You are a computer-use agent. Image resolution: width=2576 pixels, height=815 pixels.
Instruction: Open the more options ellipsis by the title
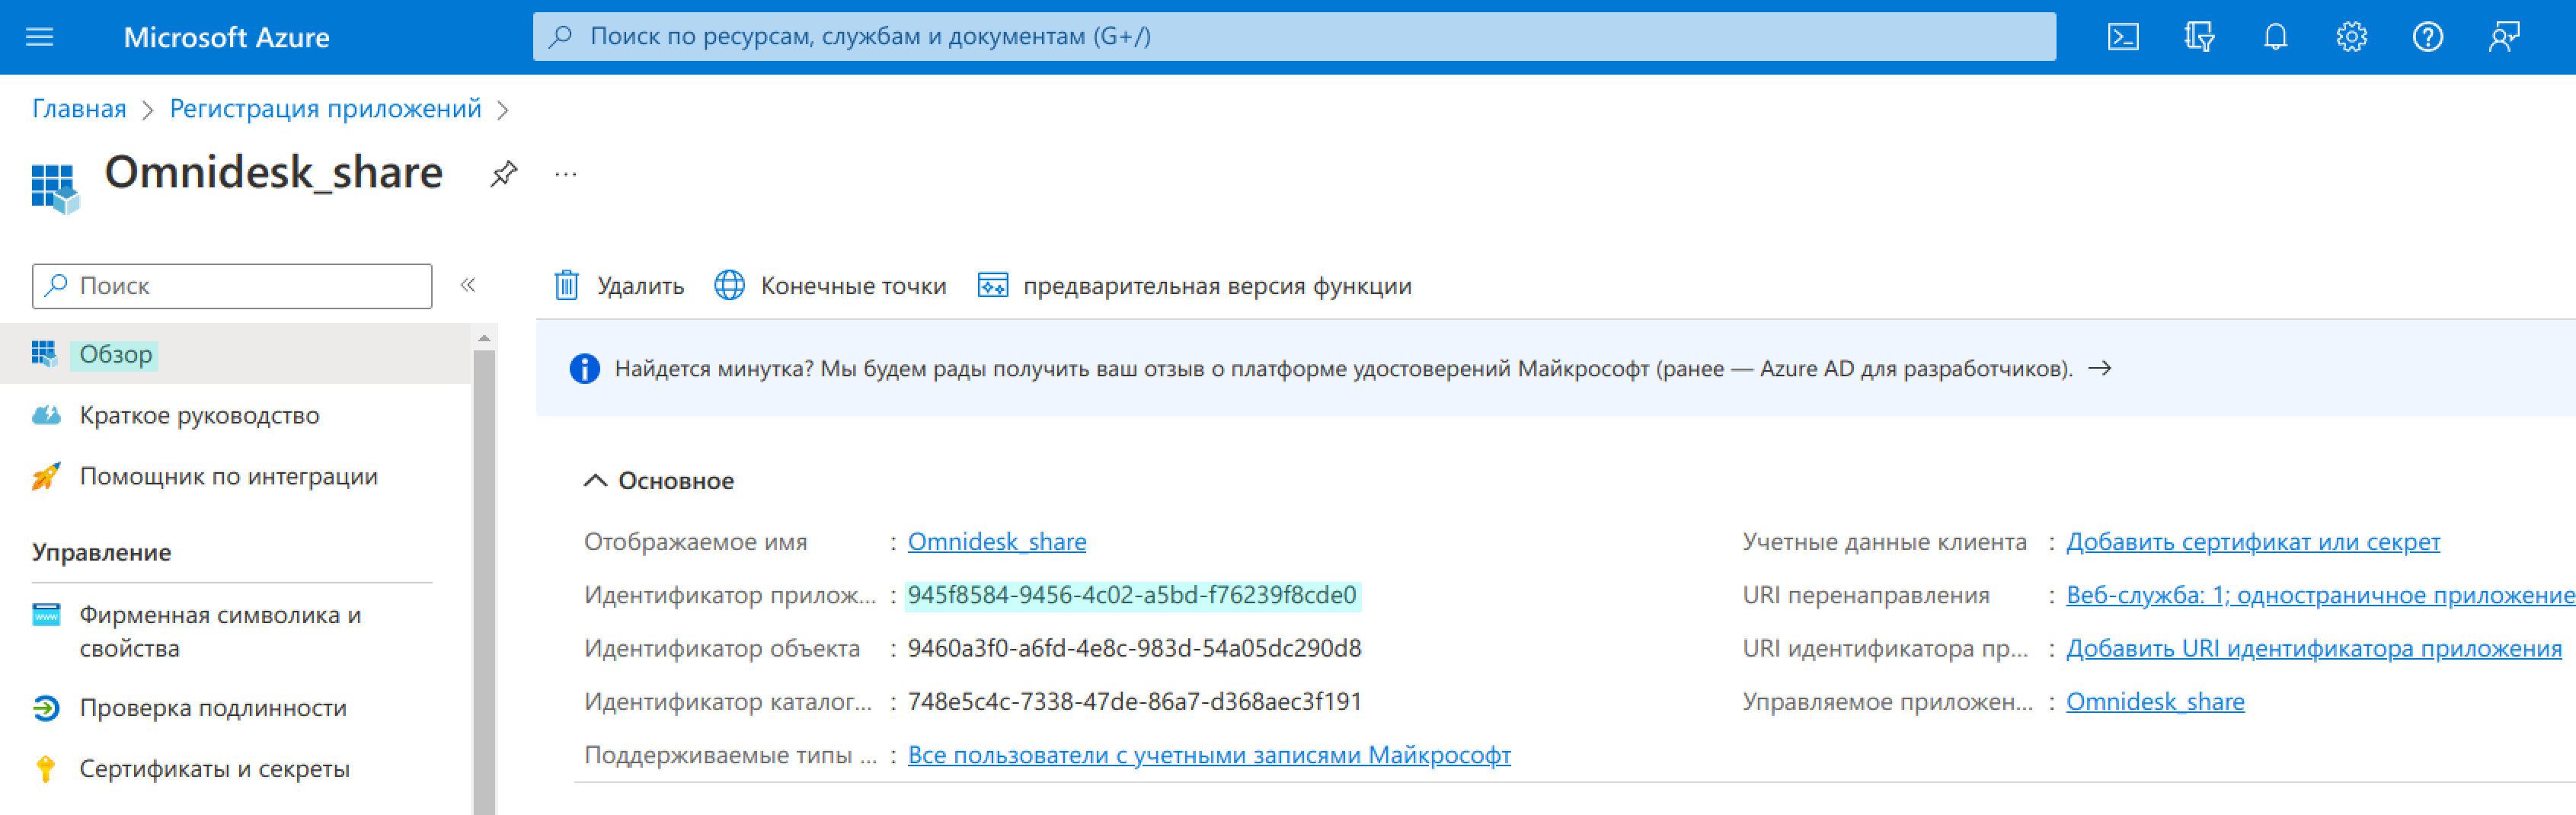coord(566,174)
